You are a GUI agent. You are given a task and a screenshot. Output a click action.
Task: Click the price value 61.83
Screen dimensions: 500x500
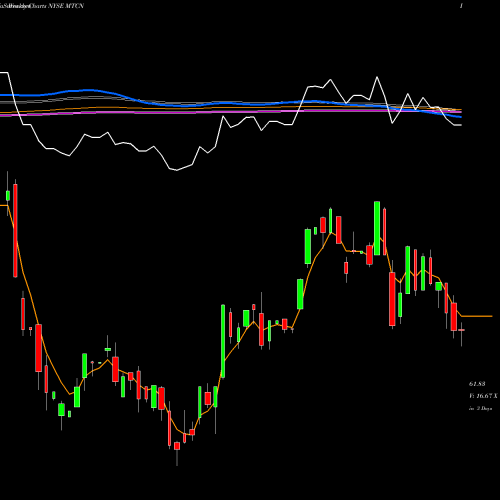tap(477, 384)
